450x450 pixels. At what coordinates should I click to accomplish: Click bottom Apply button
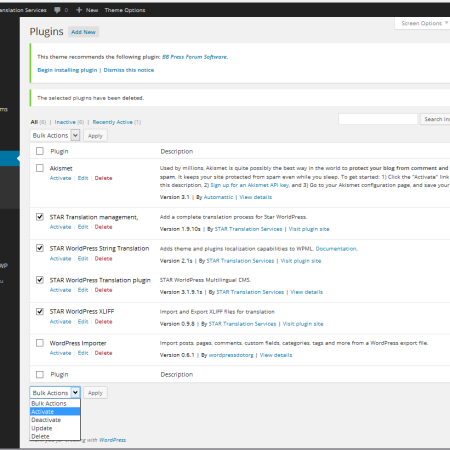(95, 393)
